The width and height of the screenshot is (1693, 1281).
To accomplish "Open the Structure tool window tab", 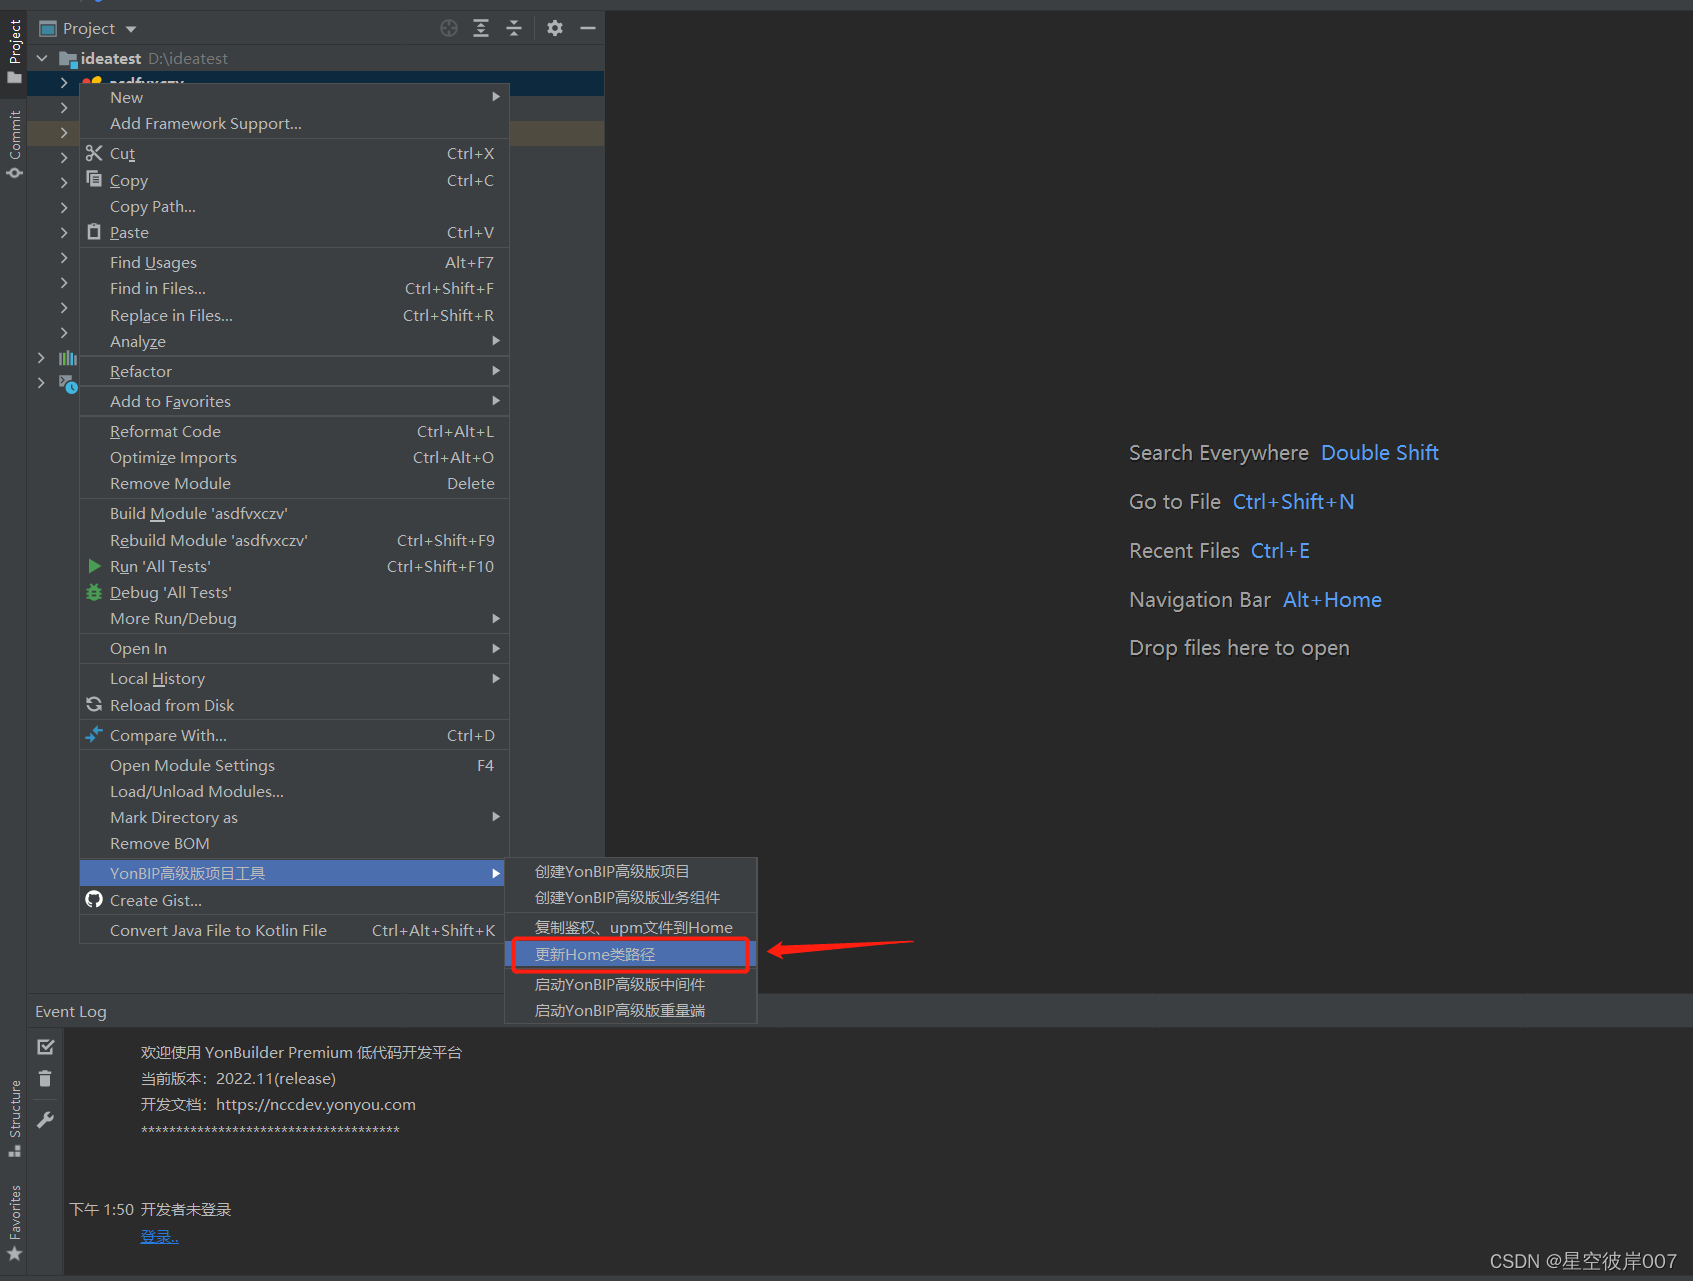I will click(x=14, y=1118).
